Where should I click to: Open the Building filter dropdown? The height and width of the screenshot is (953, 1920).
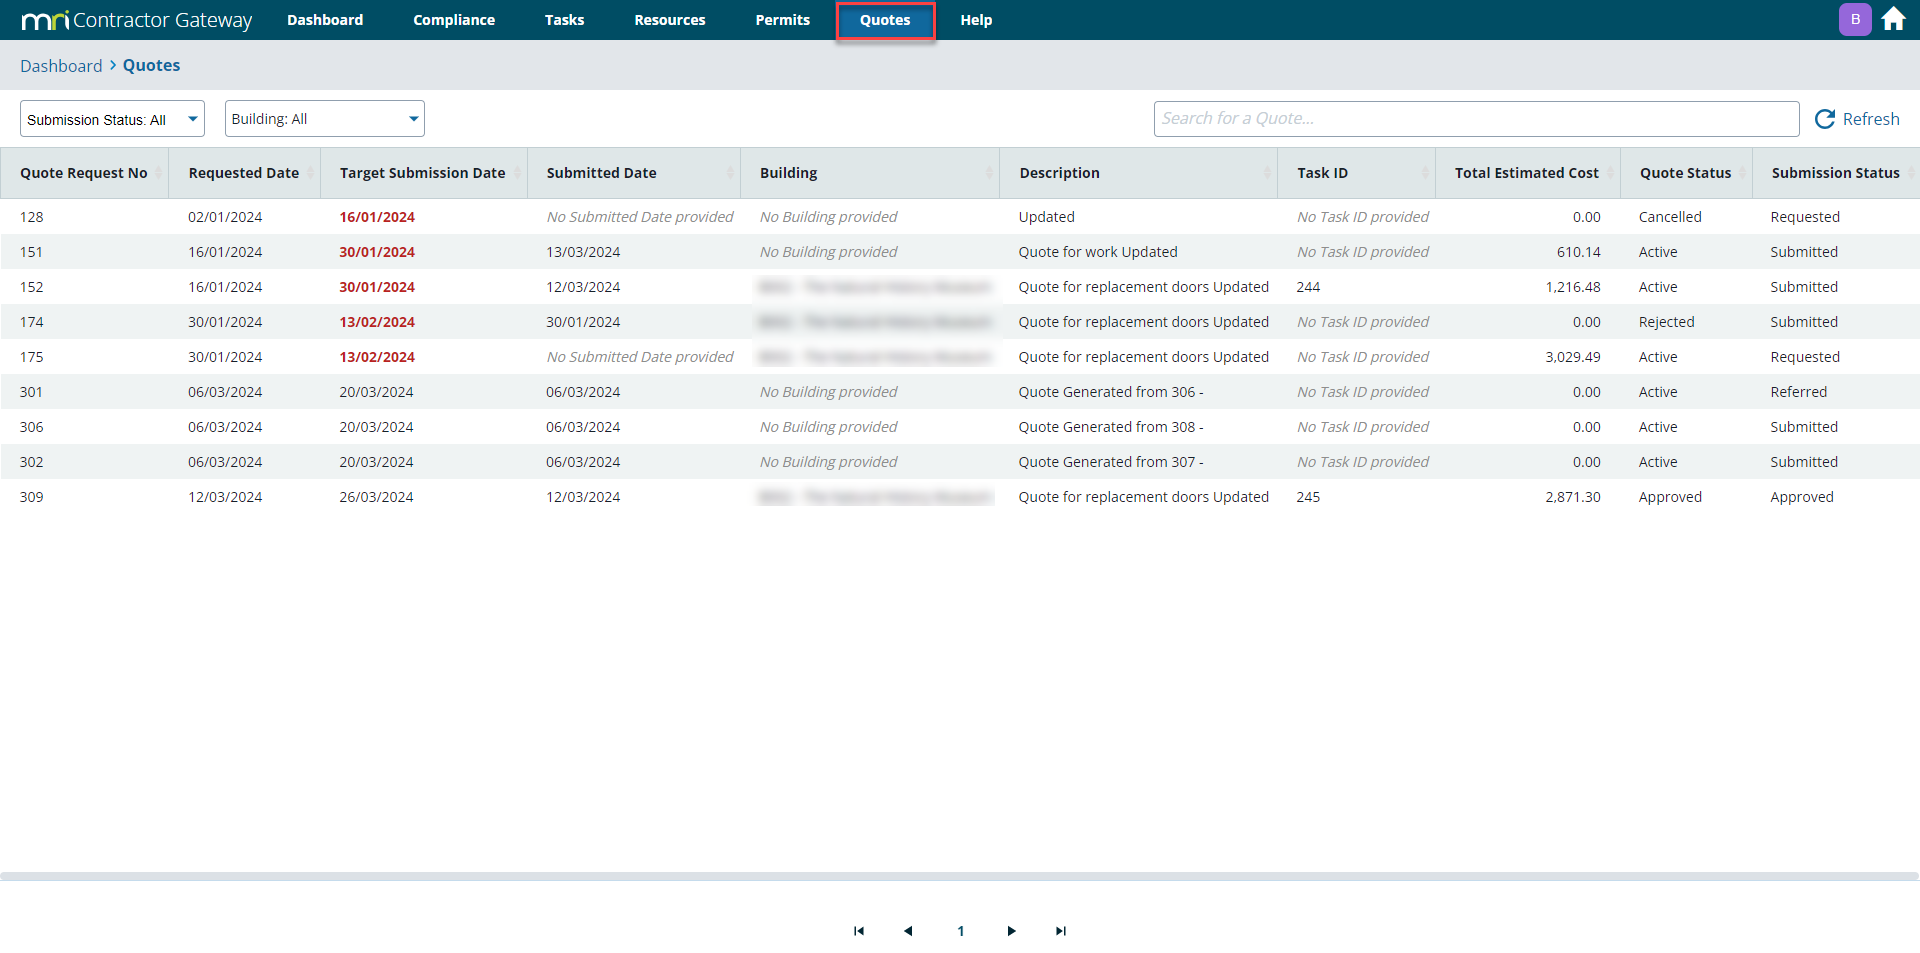point(324,119)
